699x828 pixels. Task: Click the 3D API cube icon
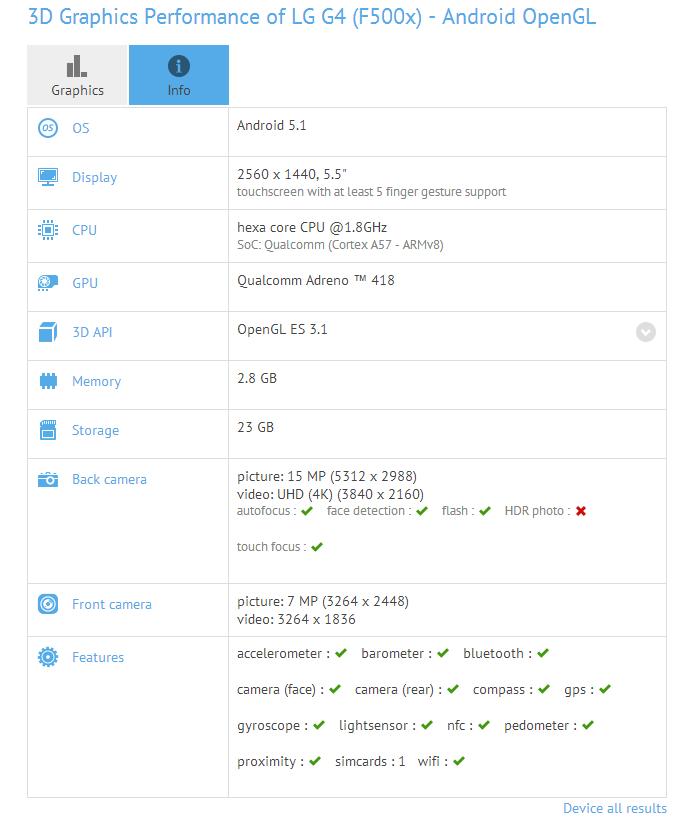point(48,332)
